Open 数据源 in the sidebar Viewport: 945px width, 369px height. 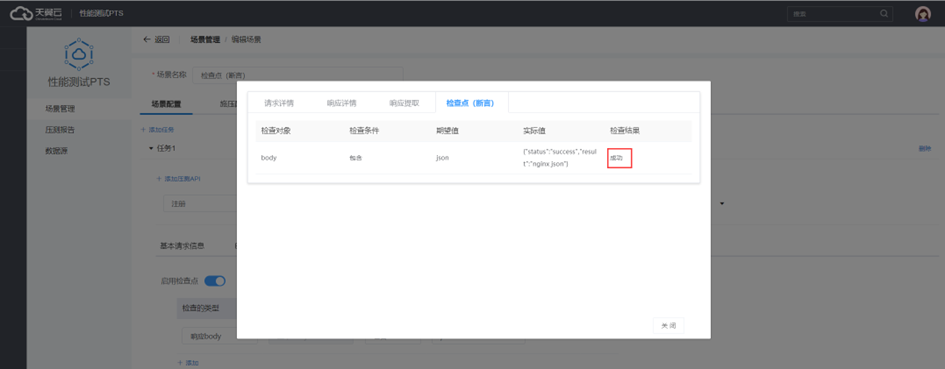pyautogui.click(x=57, y=151)
